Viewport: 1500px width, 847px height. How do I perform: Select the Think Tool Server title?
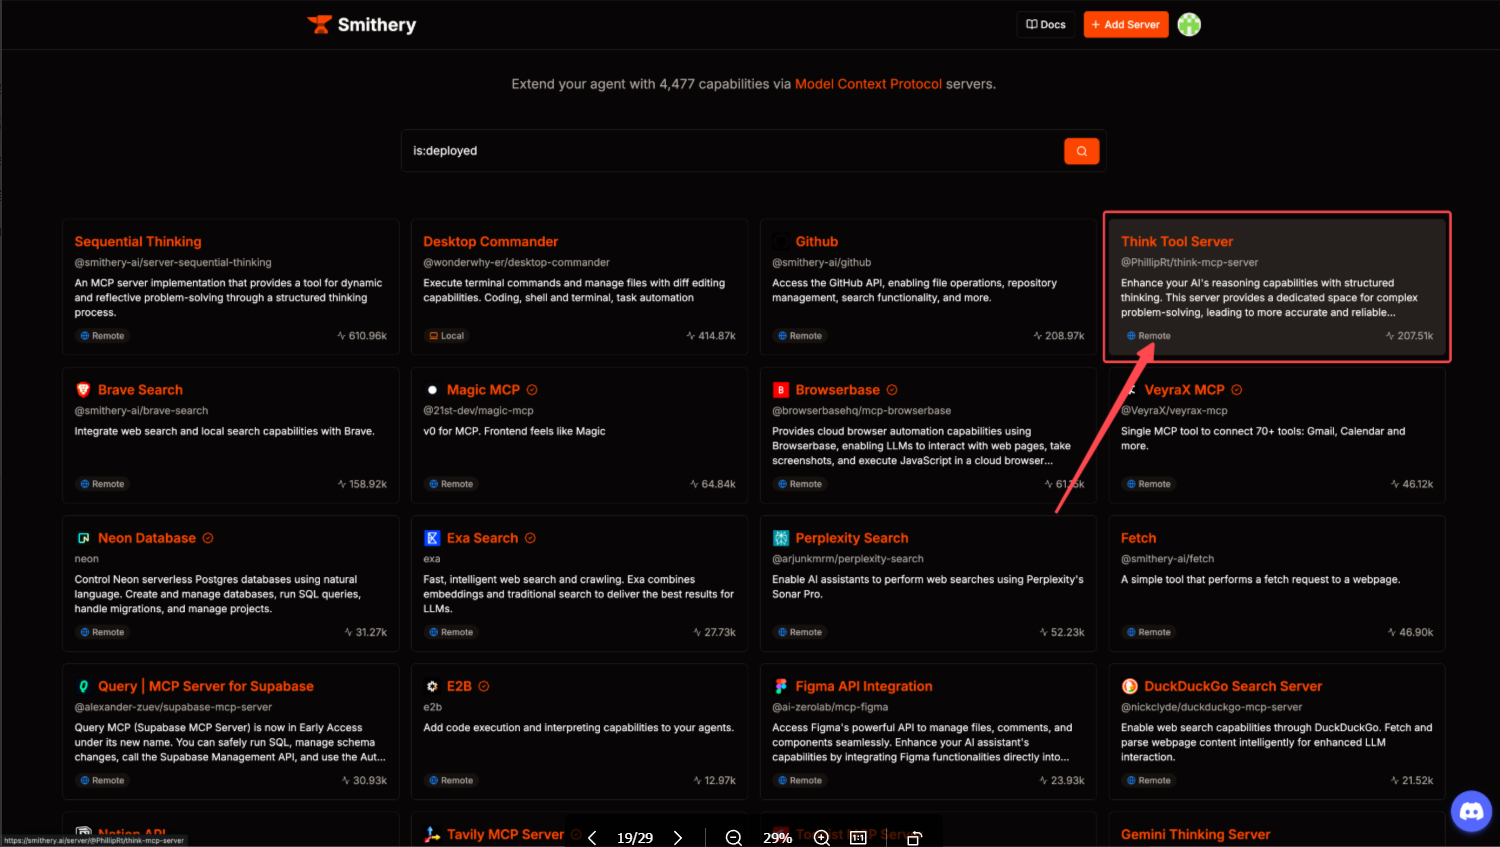point(1177,242)
